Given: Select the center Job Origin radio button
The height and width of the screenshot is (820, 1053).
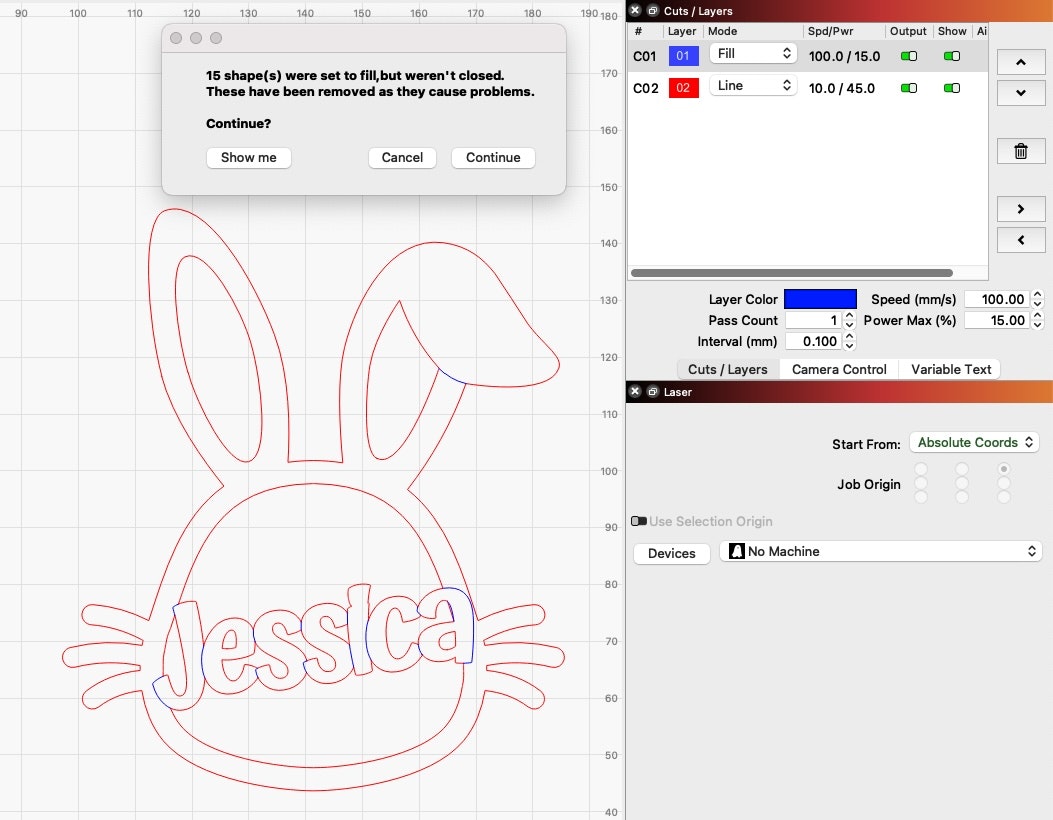Looking at the screenshot, I should [963, 484].
